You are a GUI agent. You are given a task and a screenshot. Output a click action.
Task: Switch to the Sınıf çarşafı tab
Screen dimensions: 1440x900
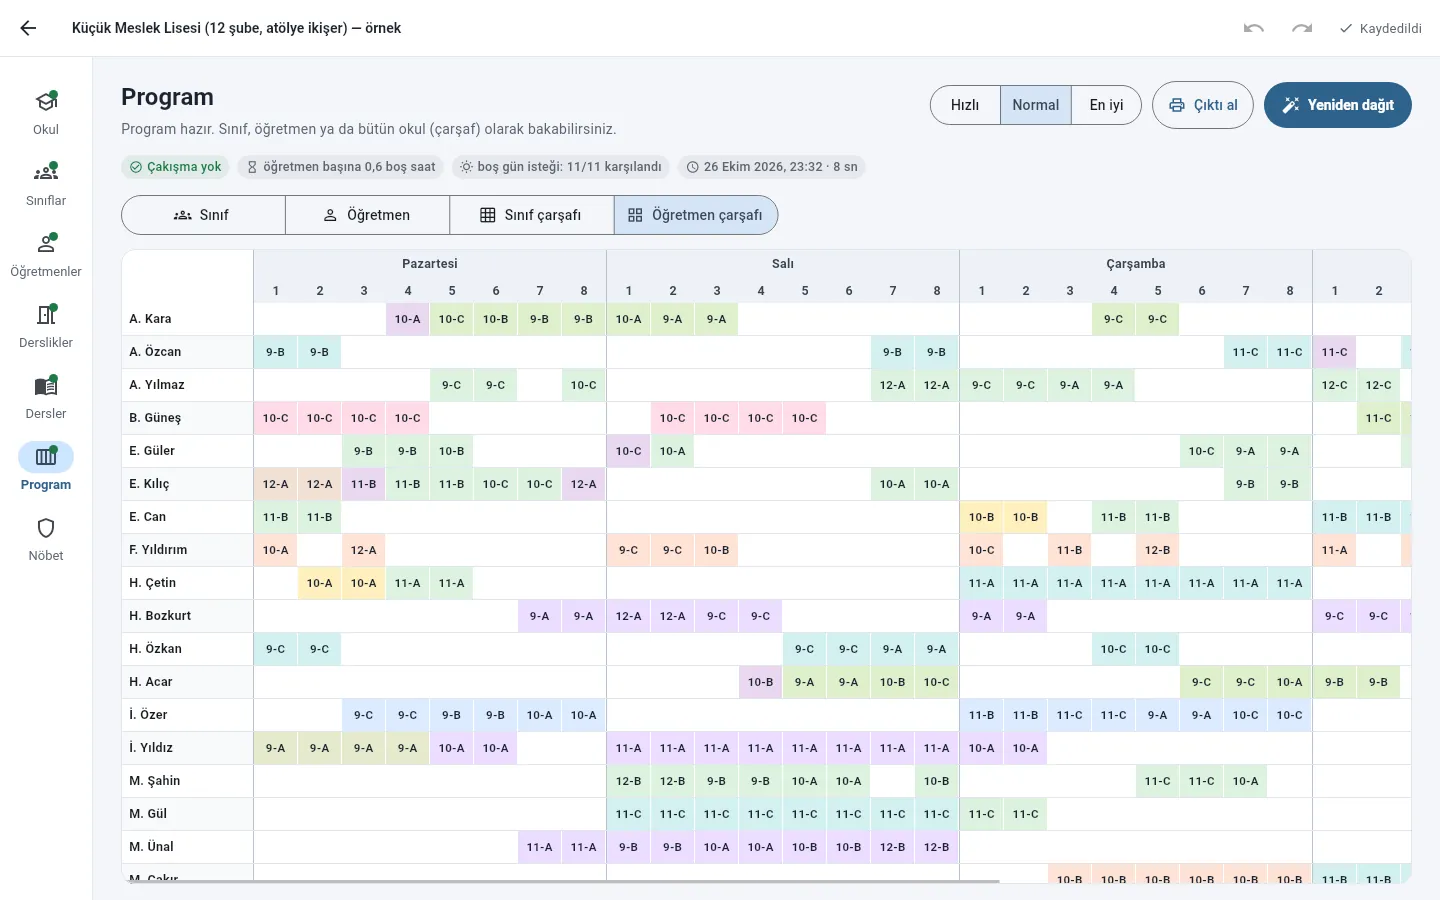click(x=531, y=215)
